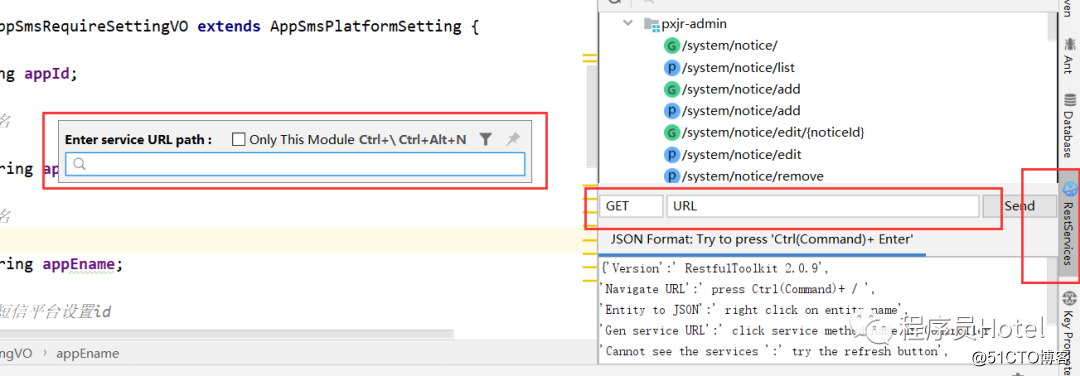Select the GET /system/notice/add service

coord(731,89)
